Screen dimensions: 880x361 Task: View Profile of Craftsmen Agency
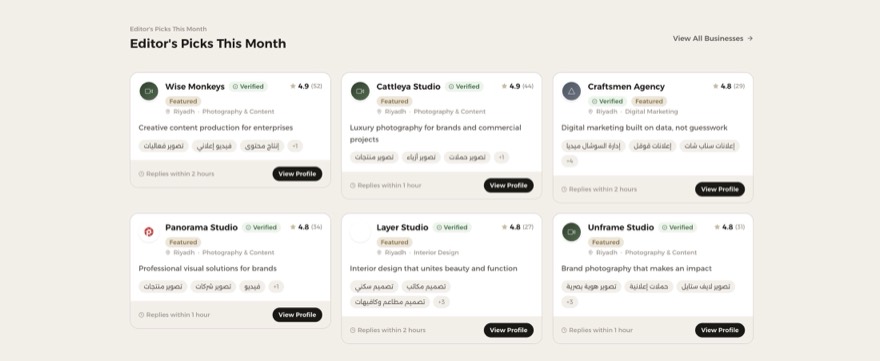tap(720, 189)
